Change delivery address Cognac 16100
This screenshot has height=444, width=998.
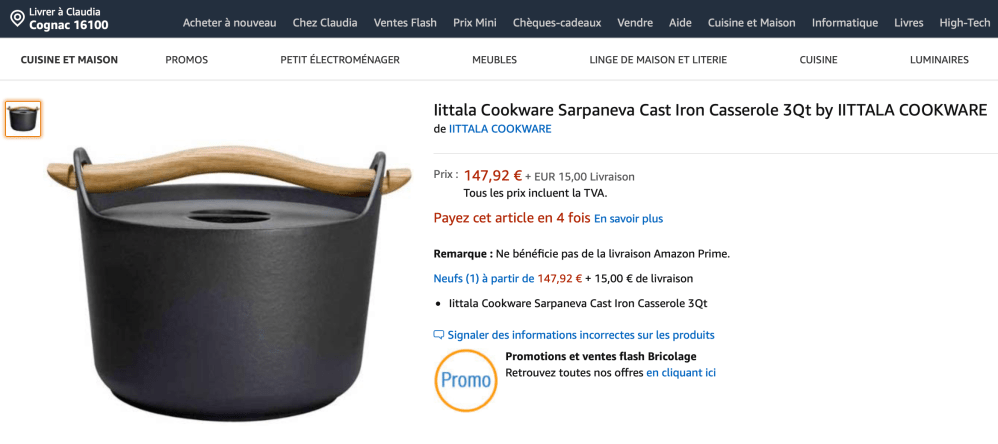[69, 25]
